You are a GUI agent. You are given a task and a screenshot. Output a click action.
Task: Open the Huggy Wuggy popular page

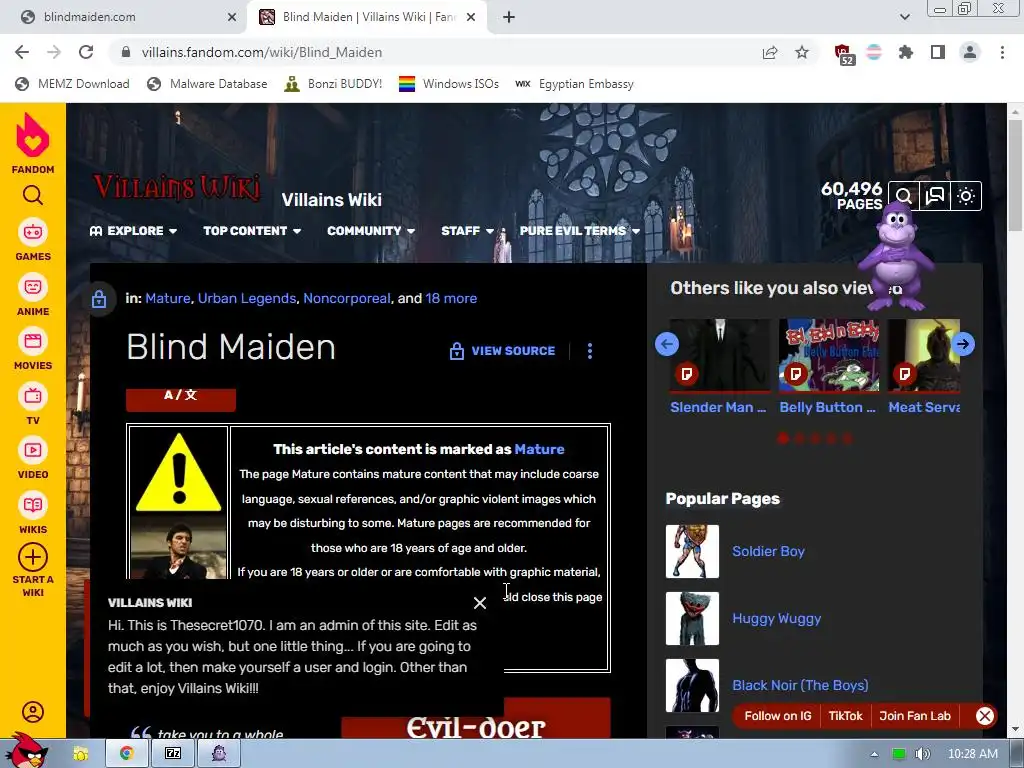[776, 618]
